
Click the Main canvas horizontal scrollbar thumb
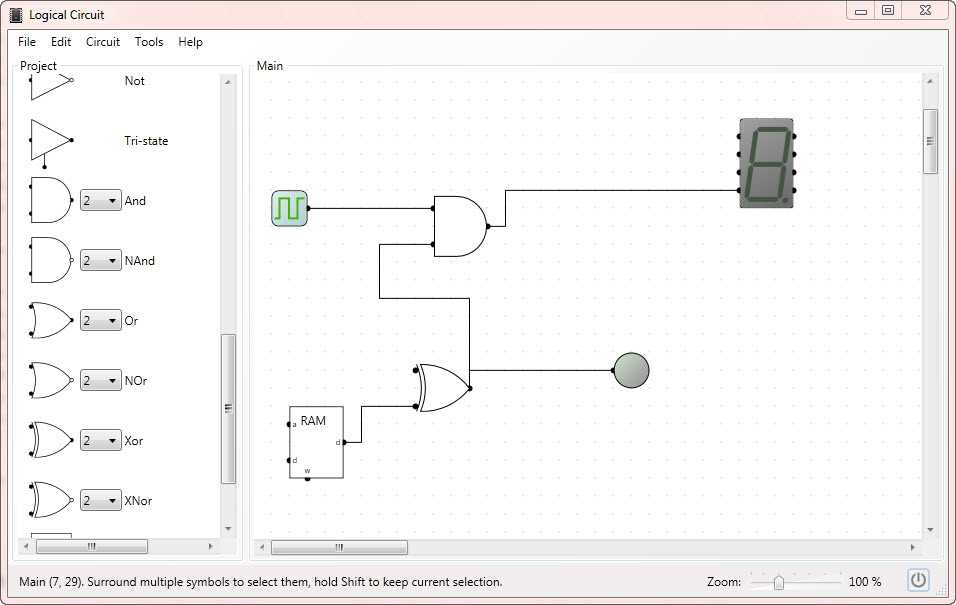click(339, 547)
